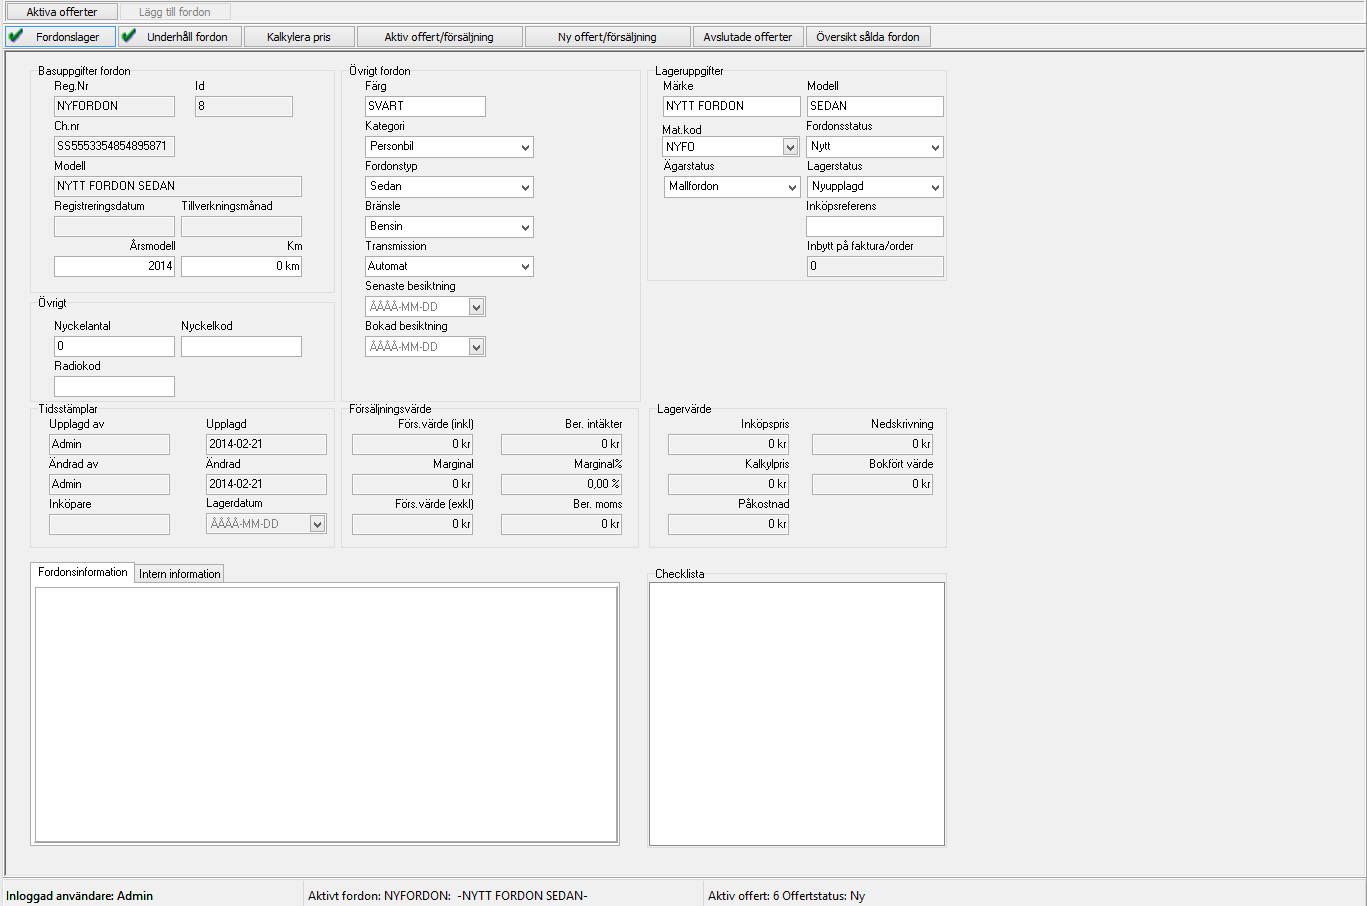Click the green checkmark on Fordonslager
This screenshot has height=906, width=1367.
tap(16, 36)
